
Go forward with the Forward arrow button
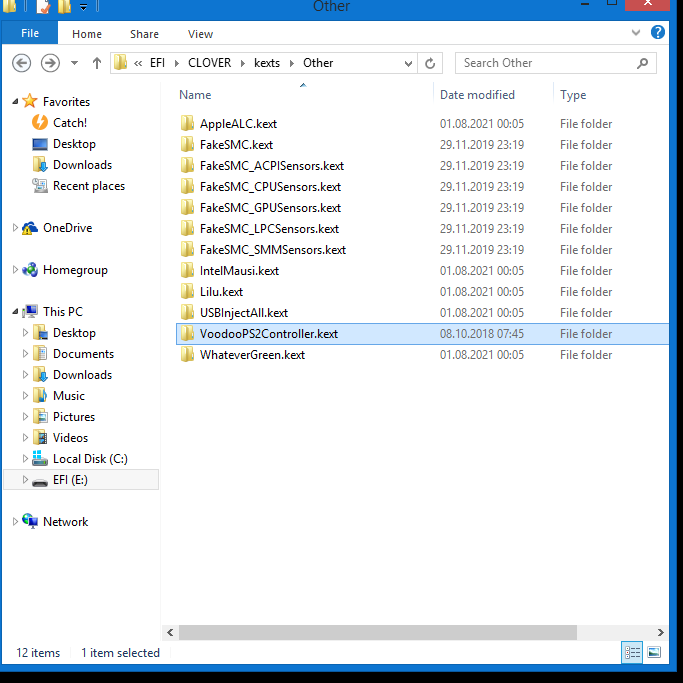tap(51, 63)
